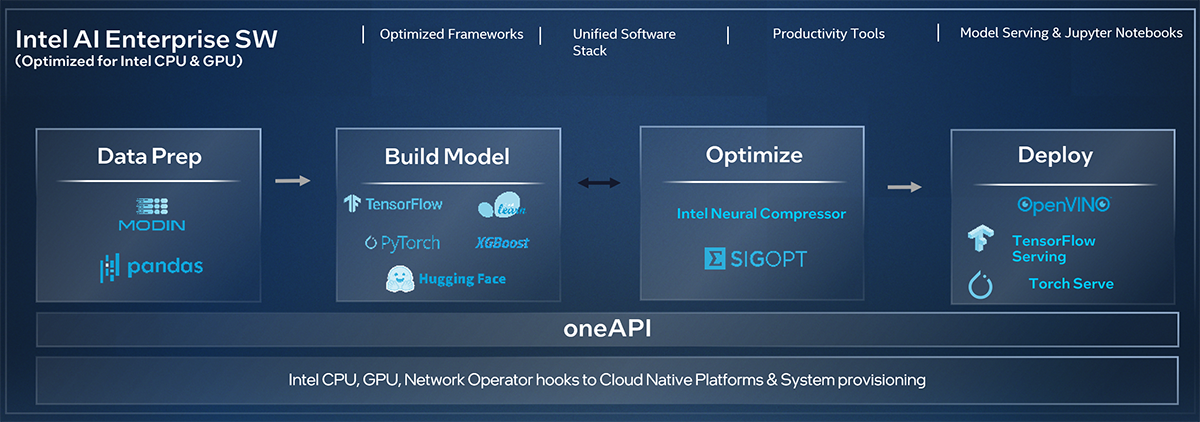This screenshot has width=1200, height=422.
Task: Click Unified Software Stack header item
Action: pos(624,42)
